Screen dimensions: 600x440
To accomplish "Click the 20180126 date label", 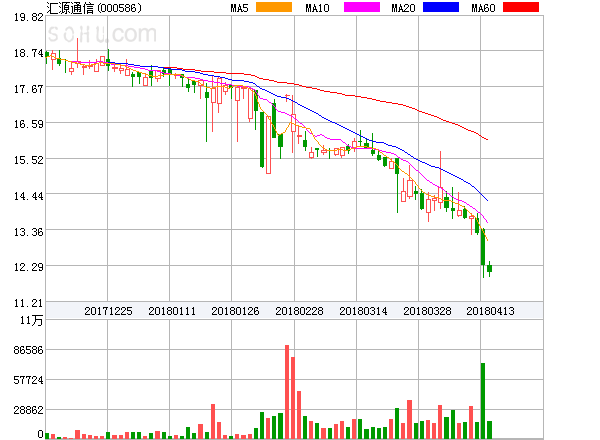I will 235,311.
